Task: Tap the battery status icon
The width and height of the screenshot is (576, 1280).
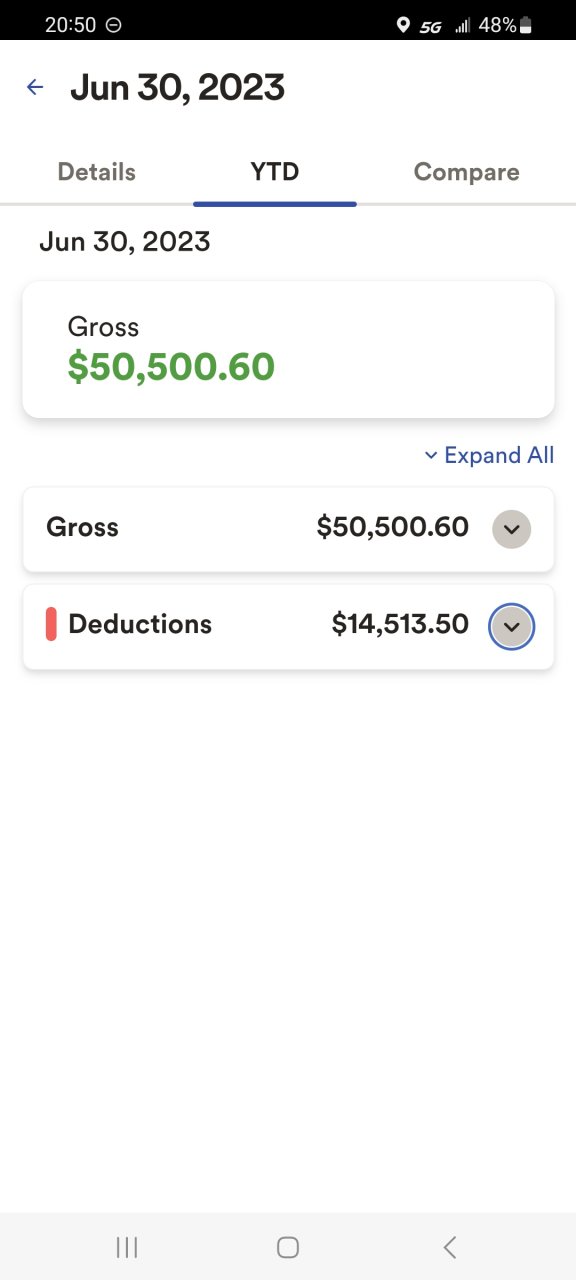Action: (526, 25)
